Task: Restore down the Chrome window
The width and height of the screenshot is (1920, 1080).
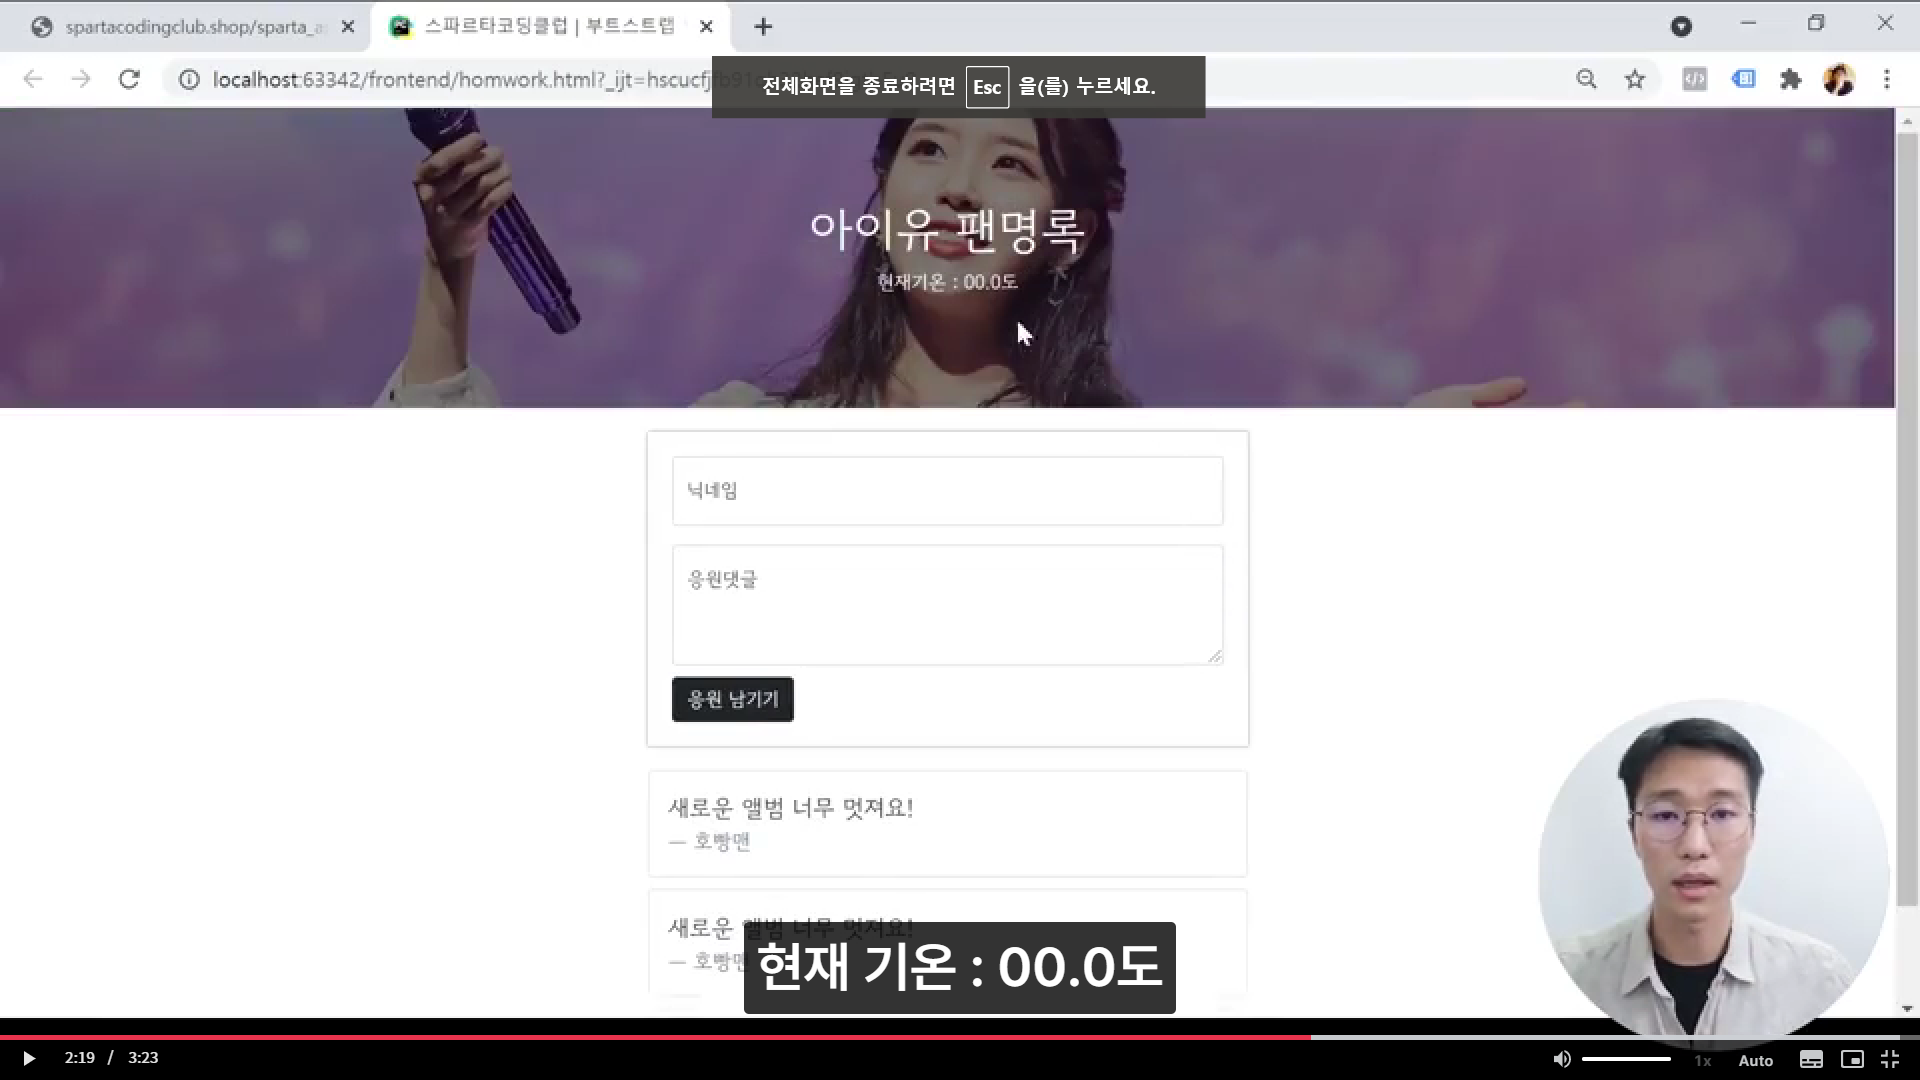Action: tap(1816, 24)
